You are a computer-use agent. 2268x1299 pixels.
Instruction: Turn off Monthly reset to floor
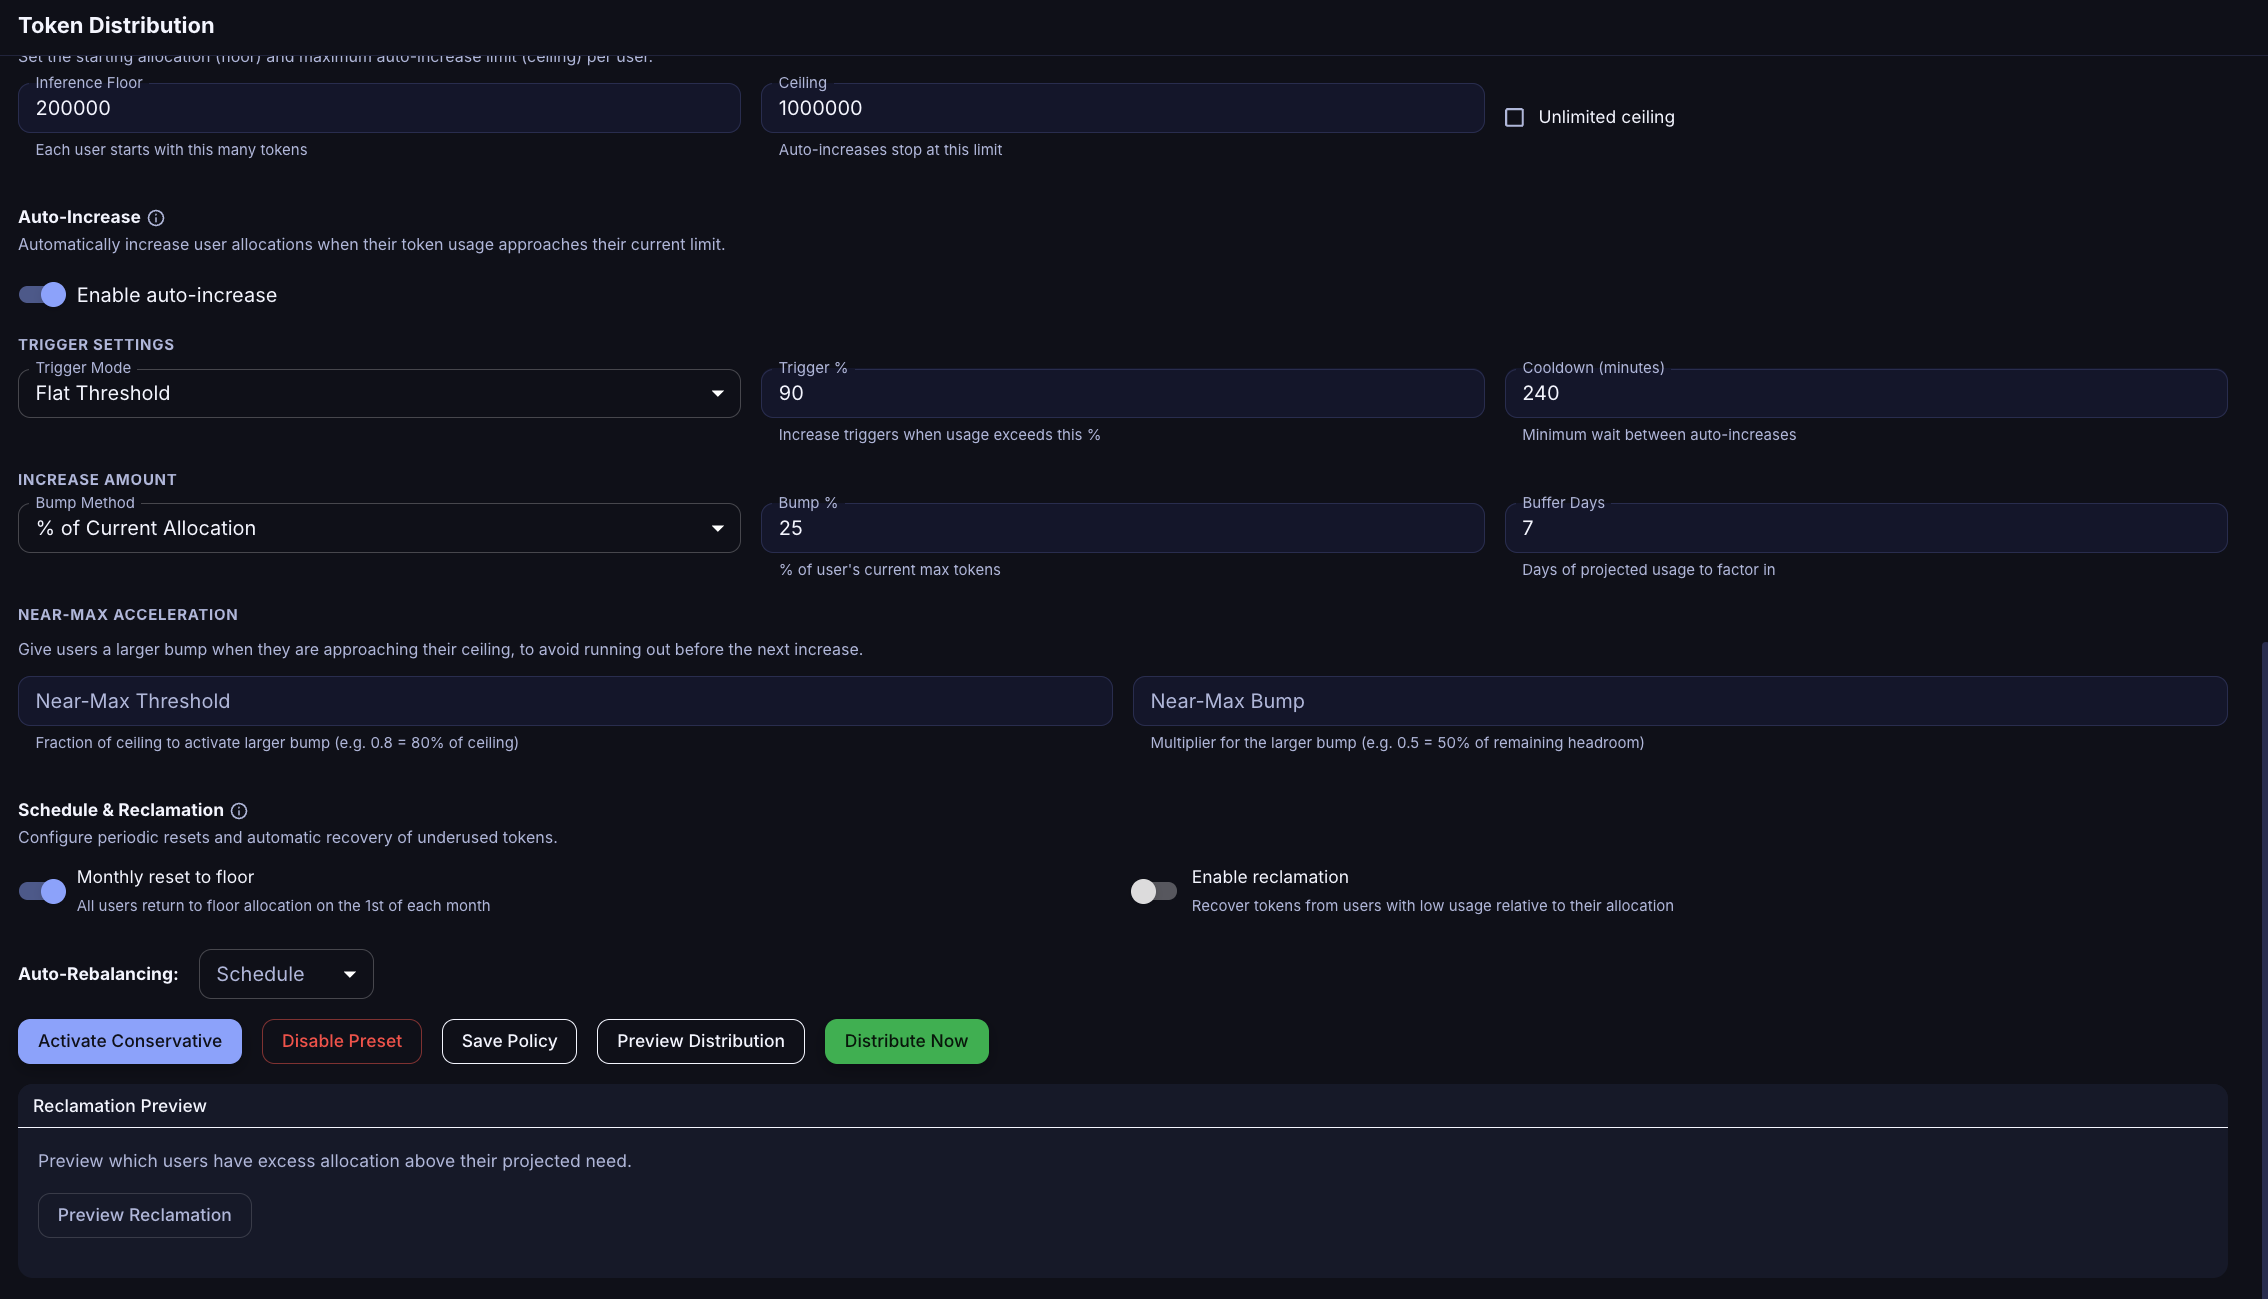click(x=42, y=891)
